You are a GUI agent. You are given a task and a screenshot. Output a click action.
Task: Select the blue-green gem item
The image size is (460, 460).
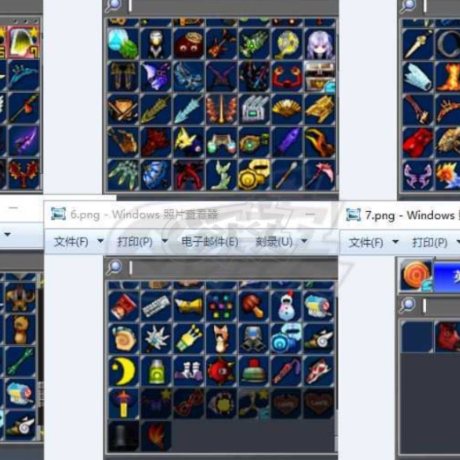pyautogui.click(x=123, y=44)
